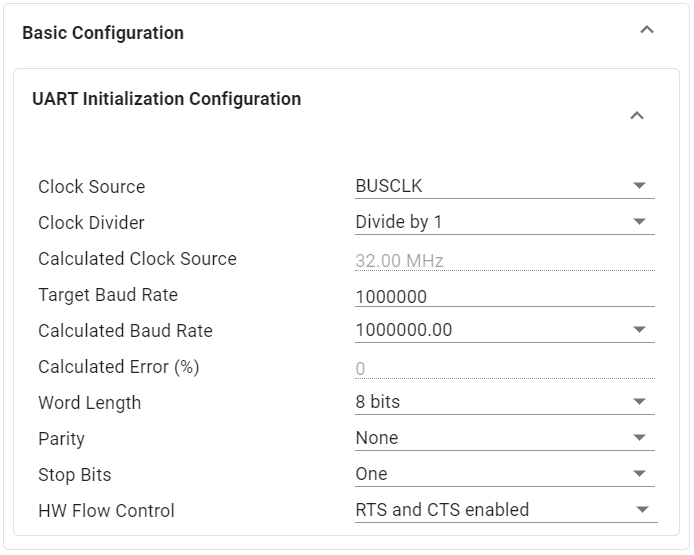Click the None parity value
Viewport: 694px width, 555px height.
pyautogui.click(x=377, y=438)
